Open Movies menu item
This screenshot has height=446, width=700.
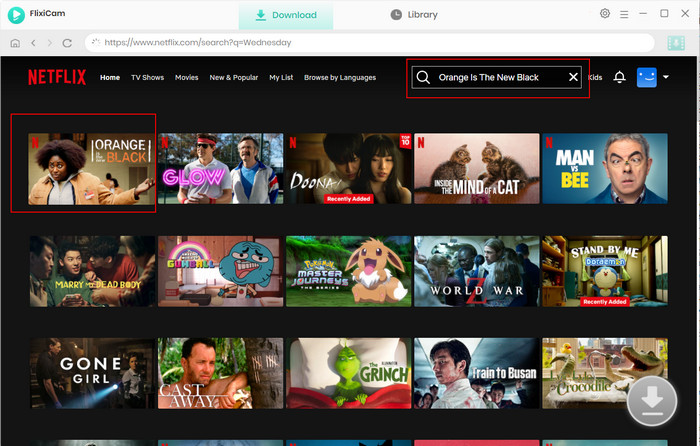point(187,77)
